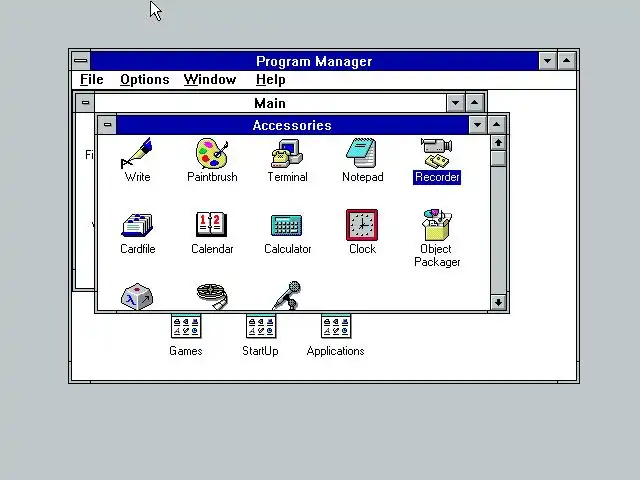The height and width of the screenshot is (480, 640).
Task: Click the Media Player film reel icon
Action: click(212, 296)
